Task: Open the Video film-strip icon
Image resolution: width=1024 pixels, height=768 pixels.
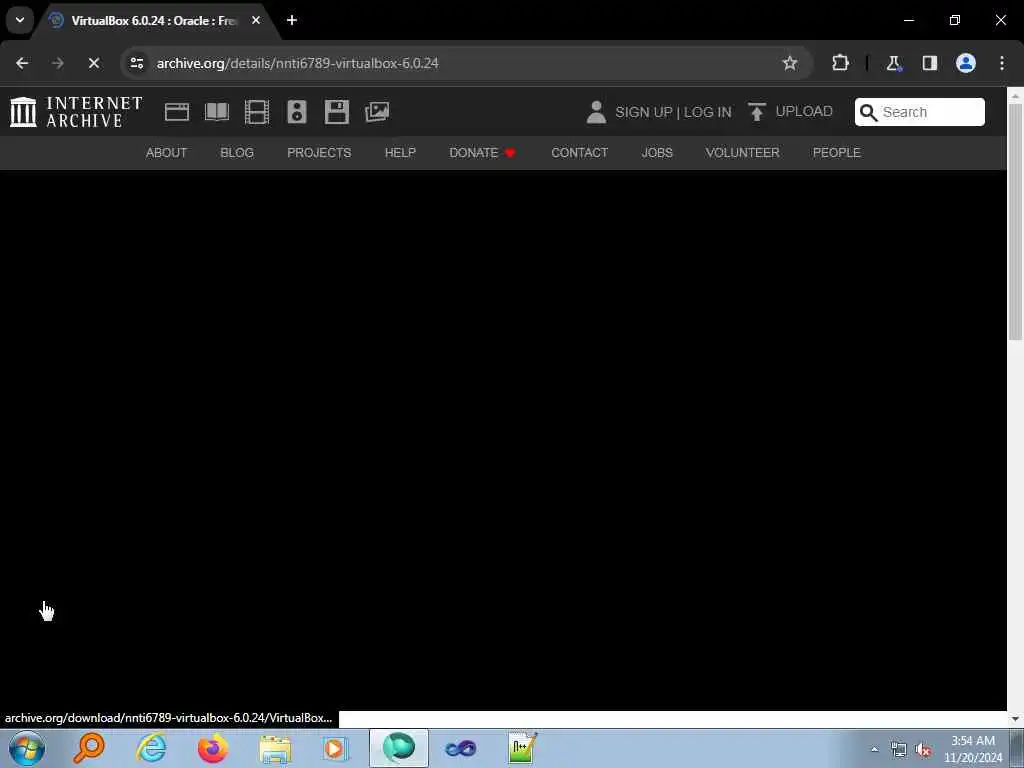Action: tap(257, 112)
